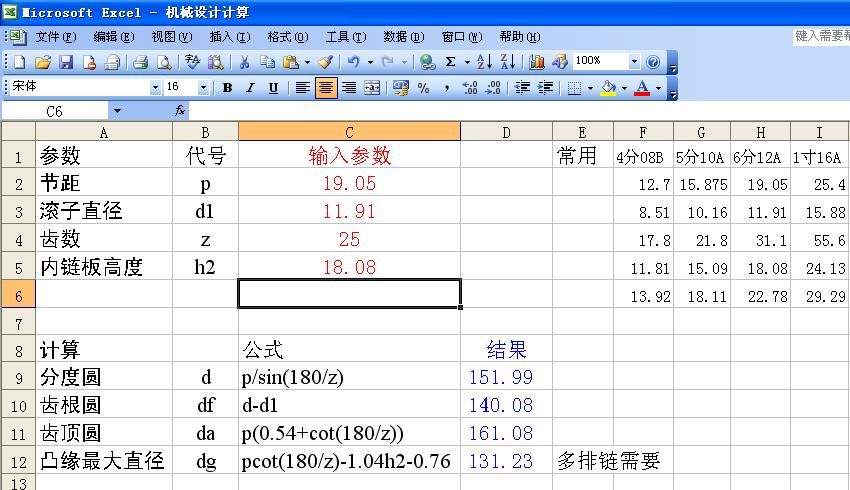Toggle left alignment

302,88
